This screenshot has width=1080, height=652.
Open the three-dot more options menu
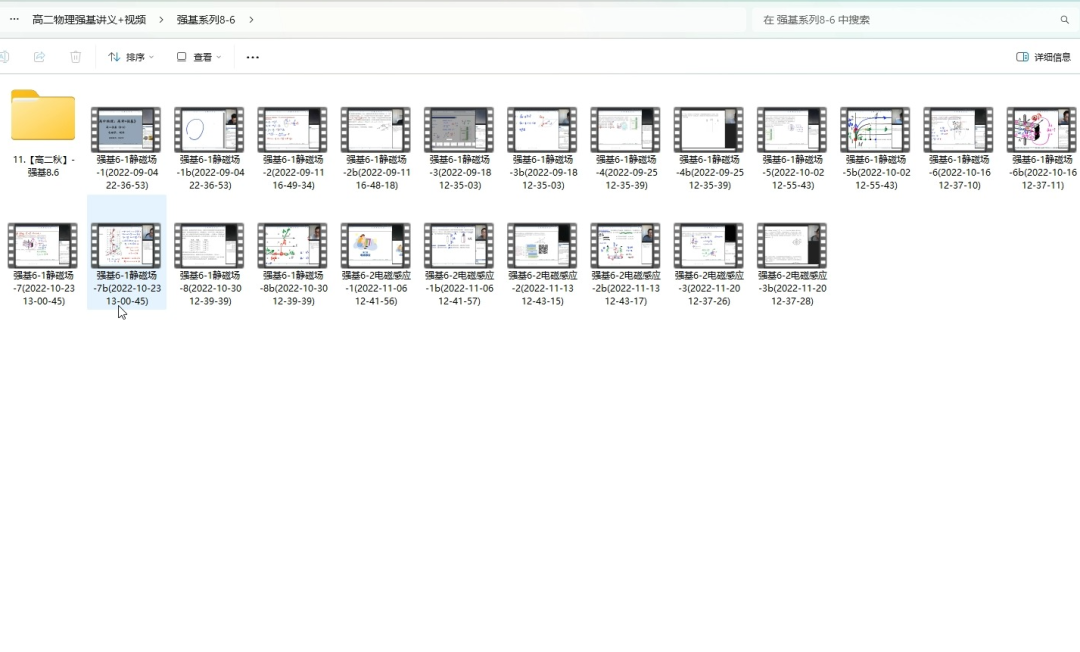[252, 57]
